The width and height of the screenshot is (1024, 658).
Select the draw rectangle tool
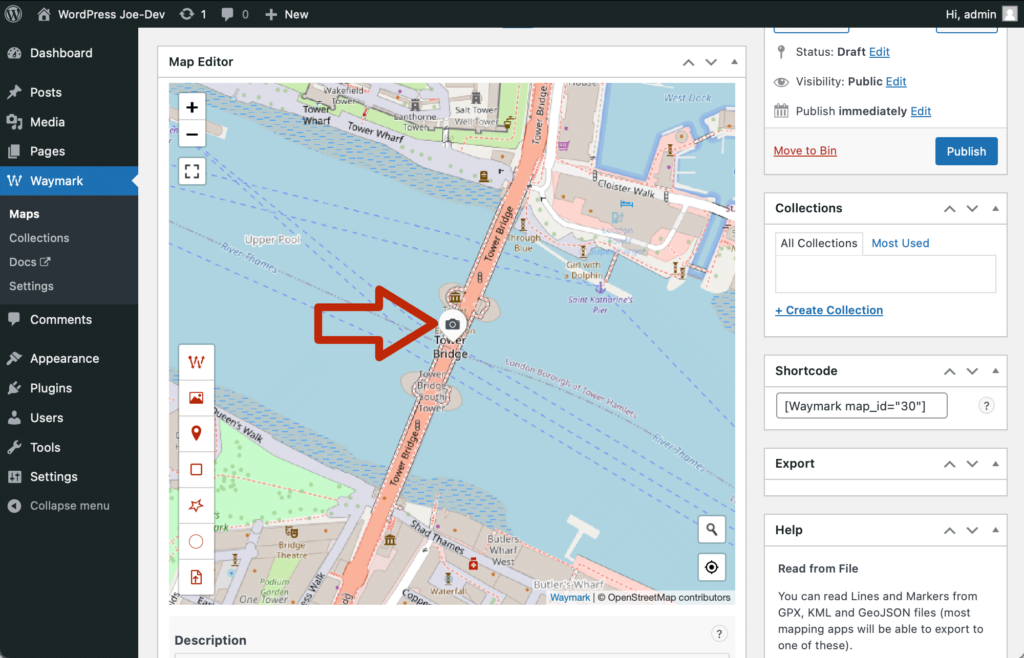click(196, 469)
